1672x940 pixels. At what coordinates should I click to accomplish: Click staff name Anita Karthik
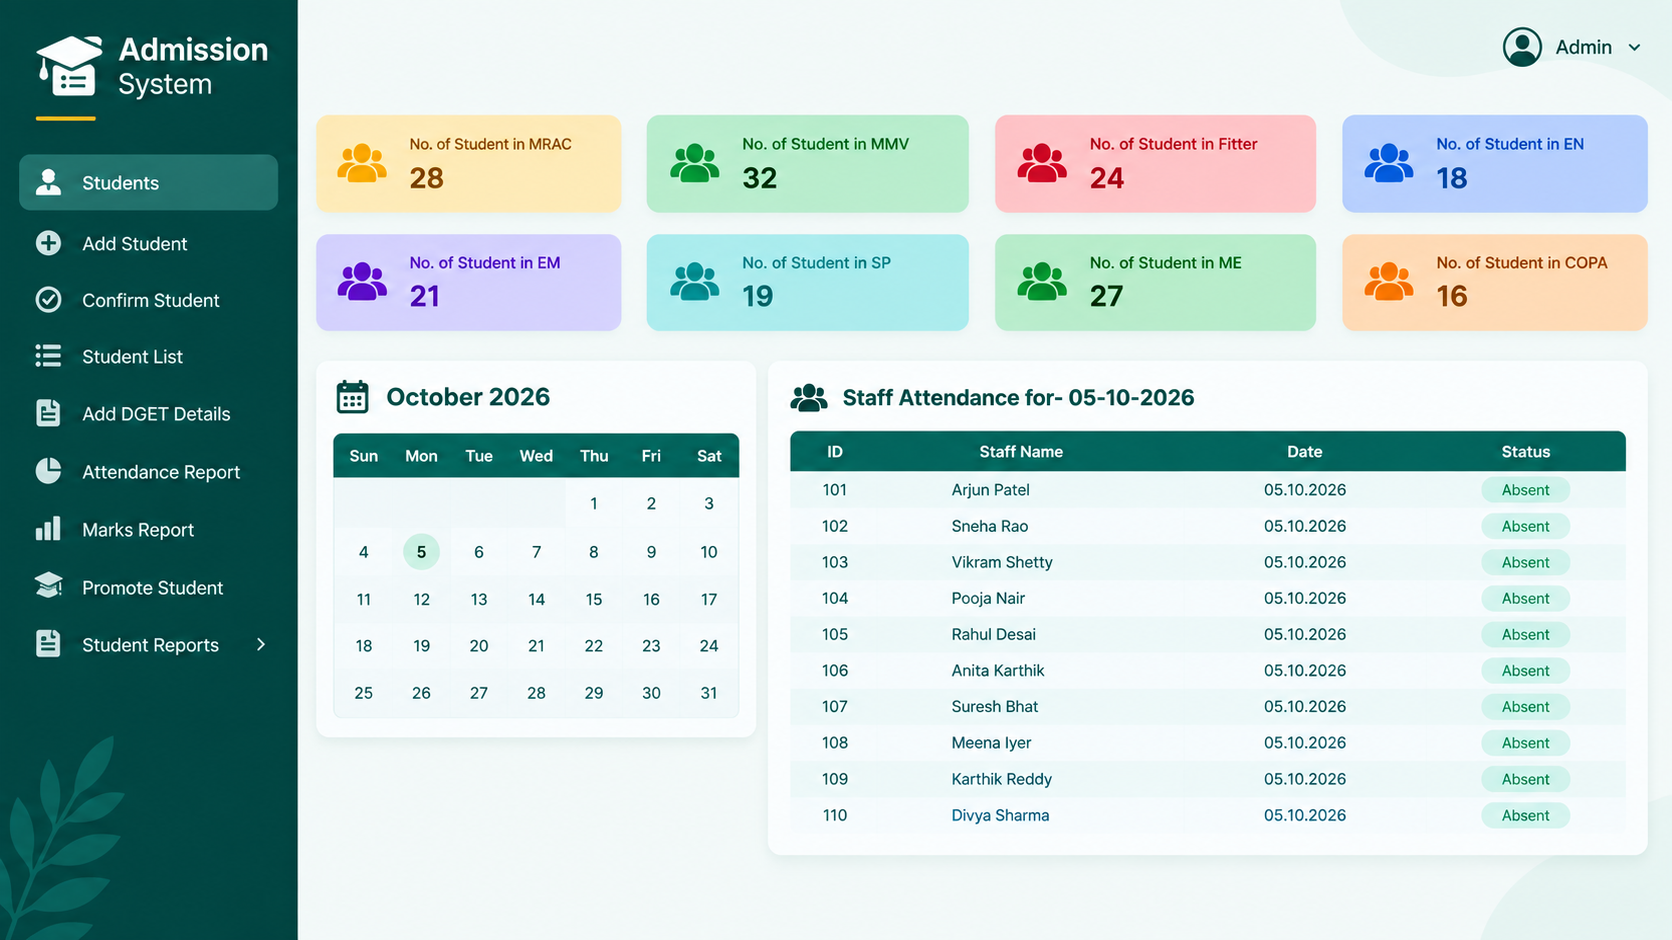click(998, 670)
